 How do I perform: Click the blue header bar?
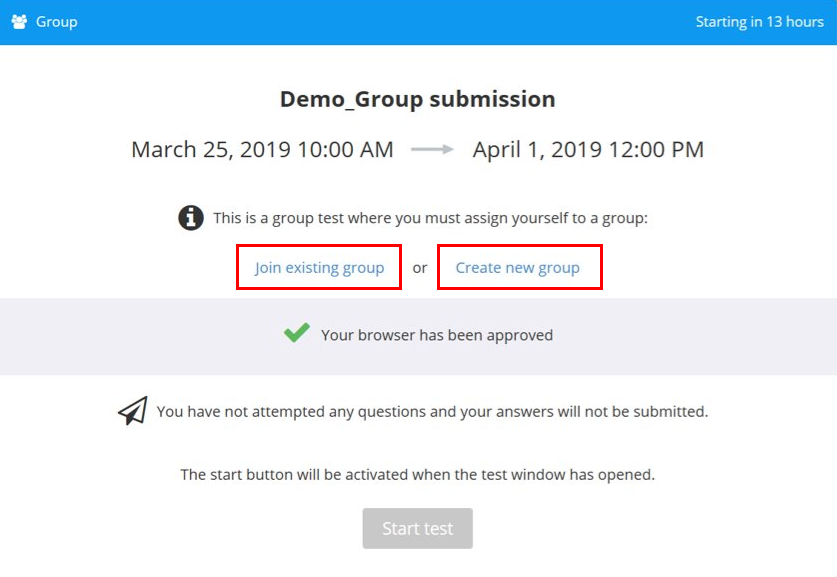point(418,22)
